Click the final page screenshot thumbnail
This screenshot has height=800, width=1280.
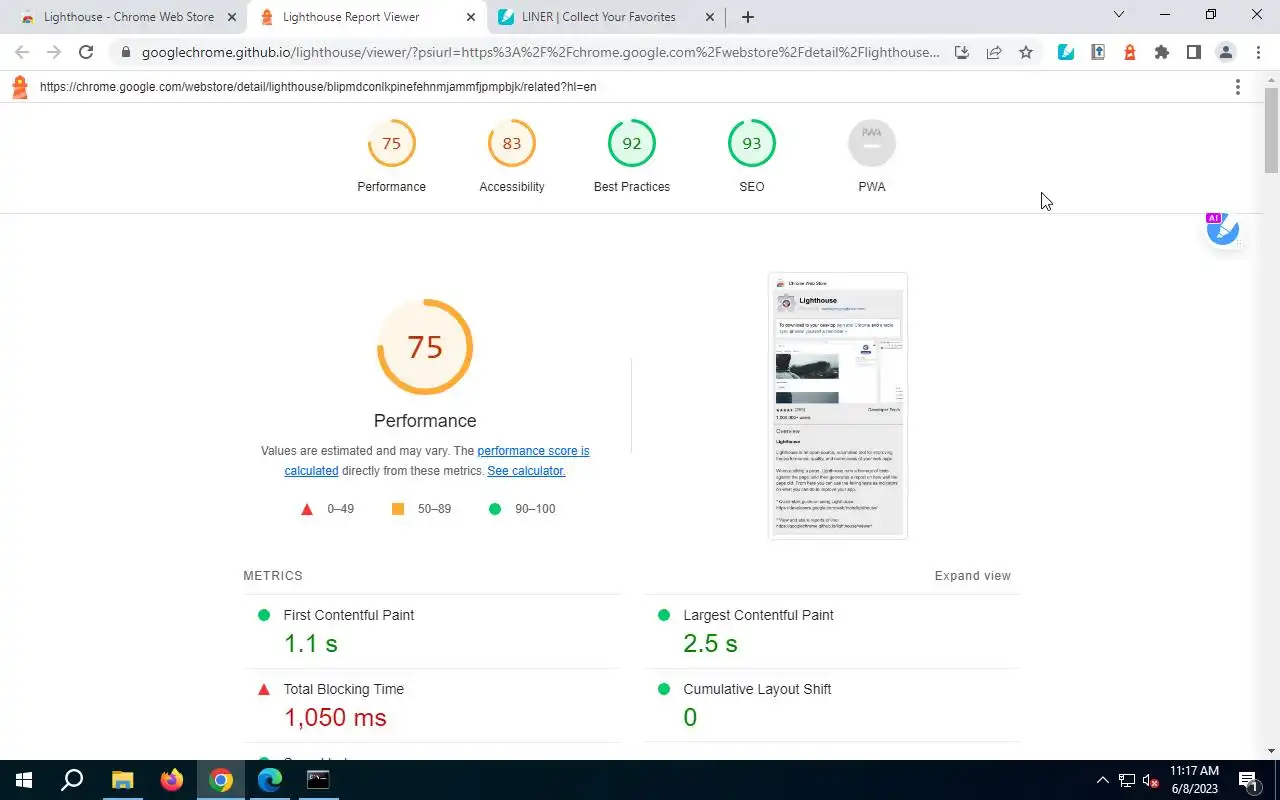[838, 406]
